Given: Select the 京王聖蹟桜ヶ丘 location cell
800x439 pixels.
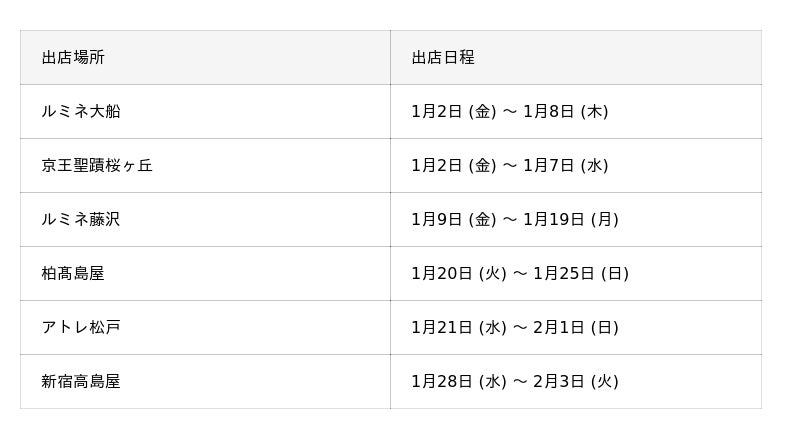Looking at the screenshot, I should (97, 165).
